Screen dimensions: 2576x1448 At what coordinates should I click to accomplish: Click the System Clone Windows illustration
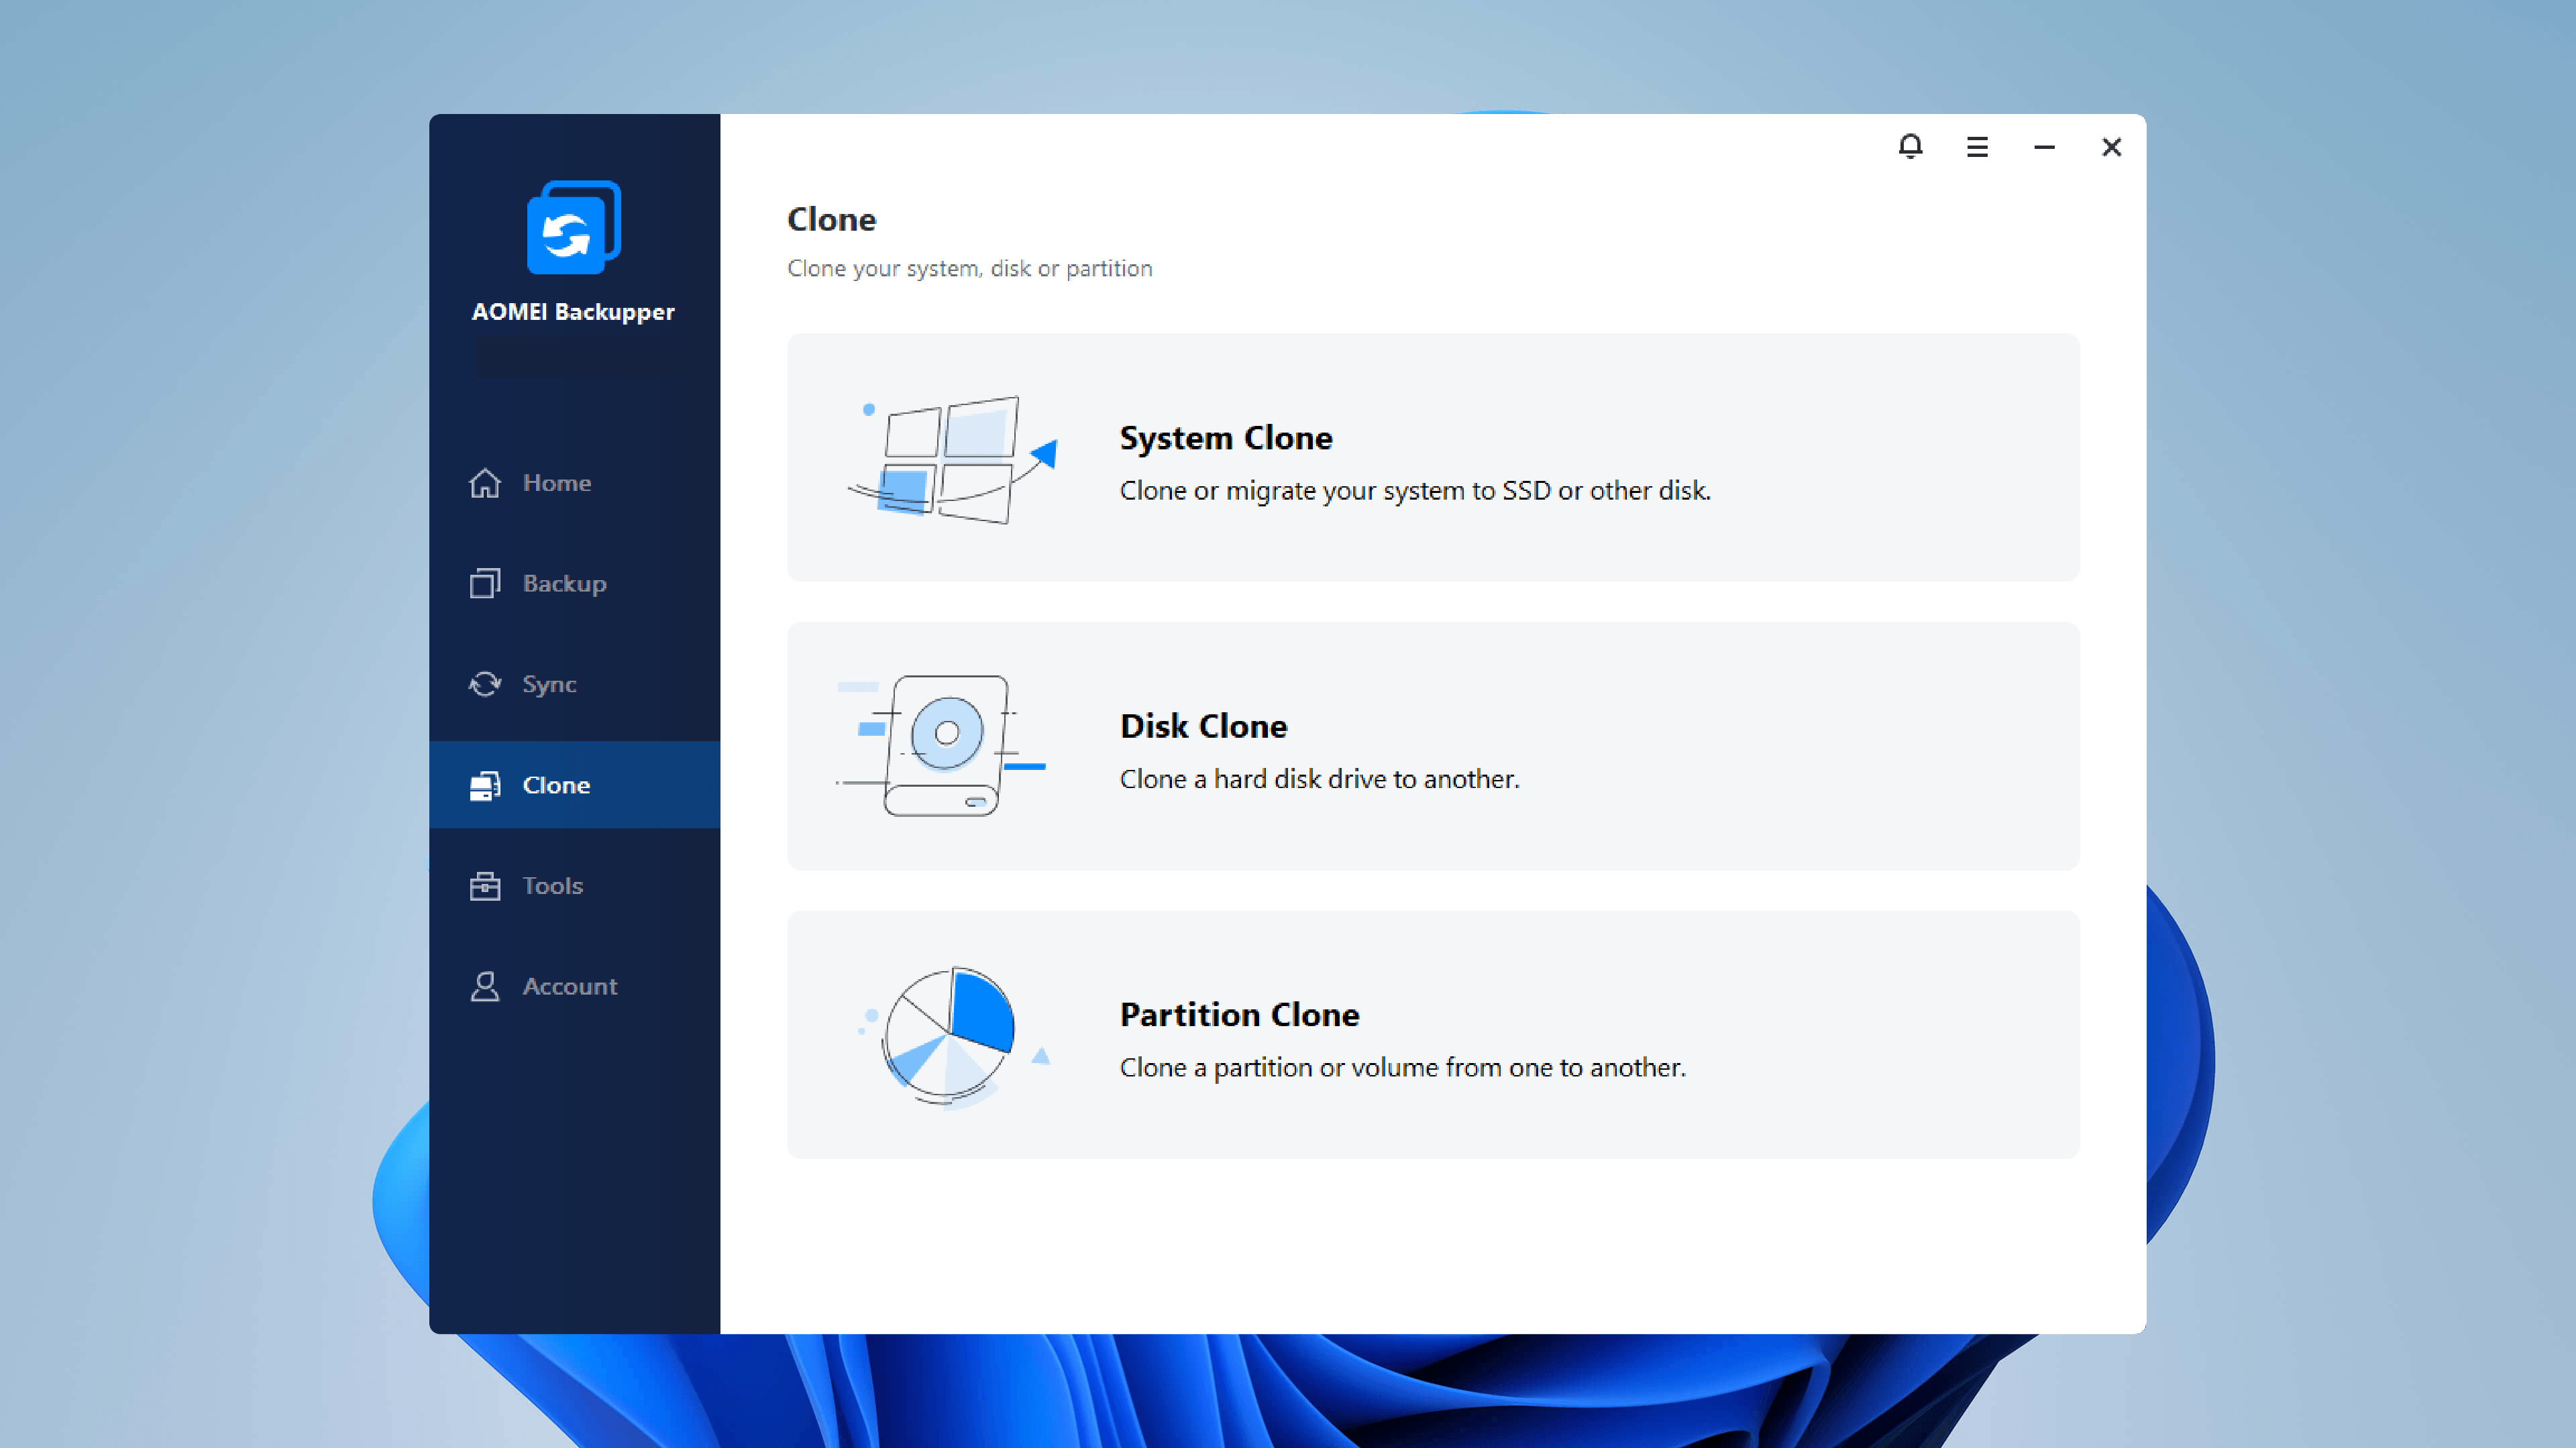950,460
